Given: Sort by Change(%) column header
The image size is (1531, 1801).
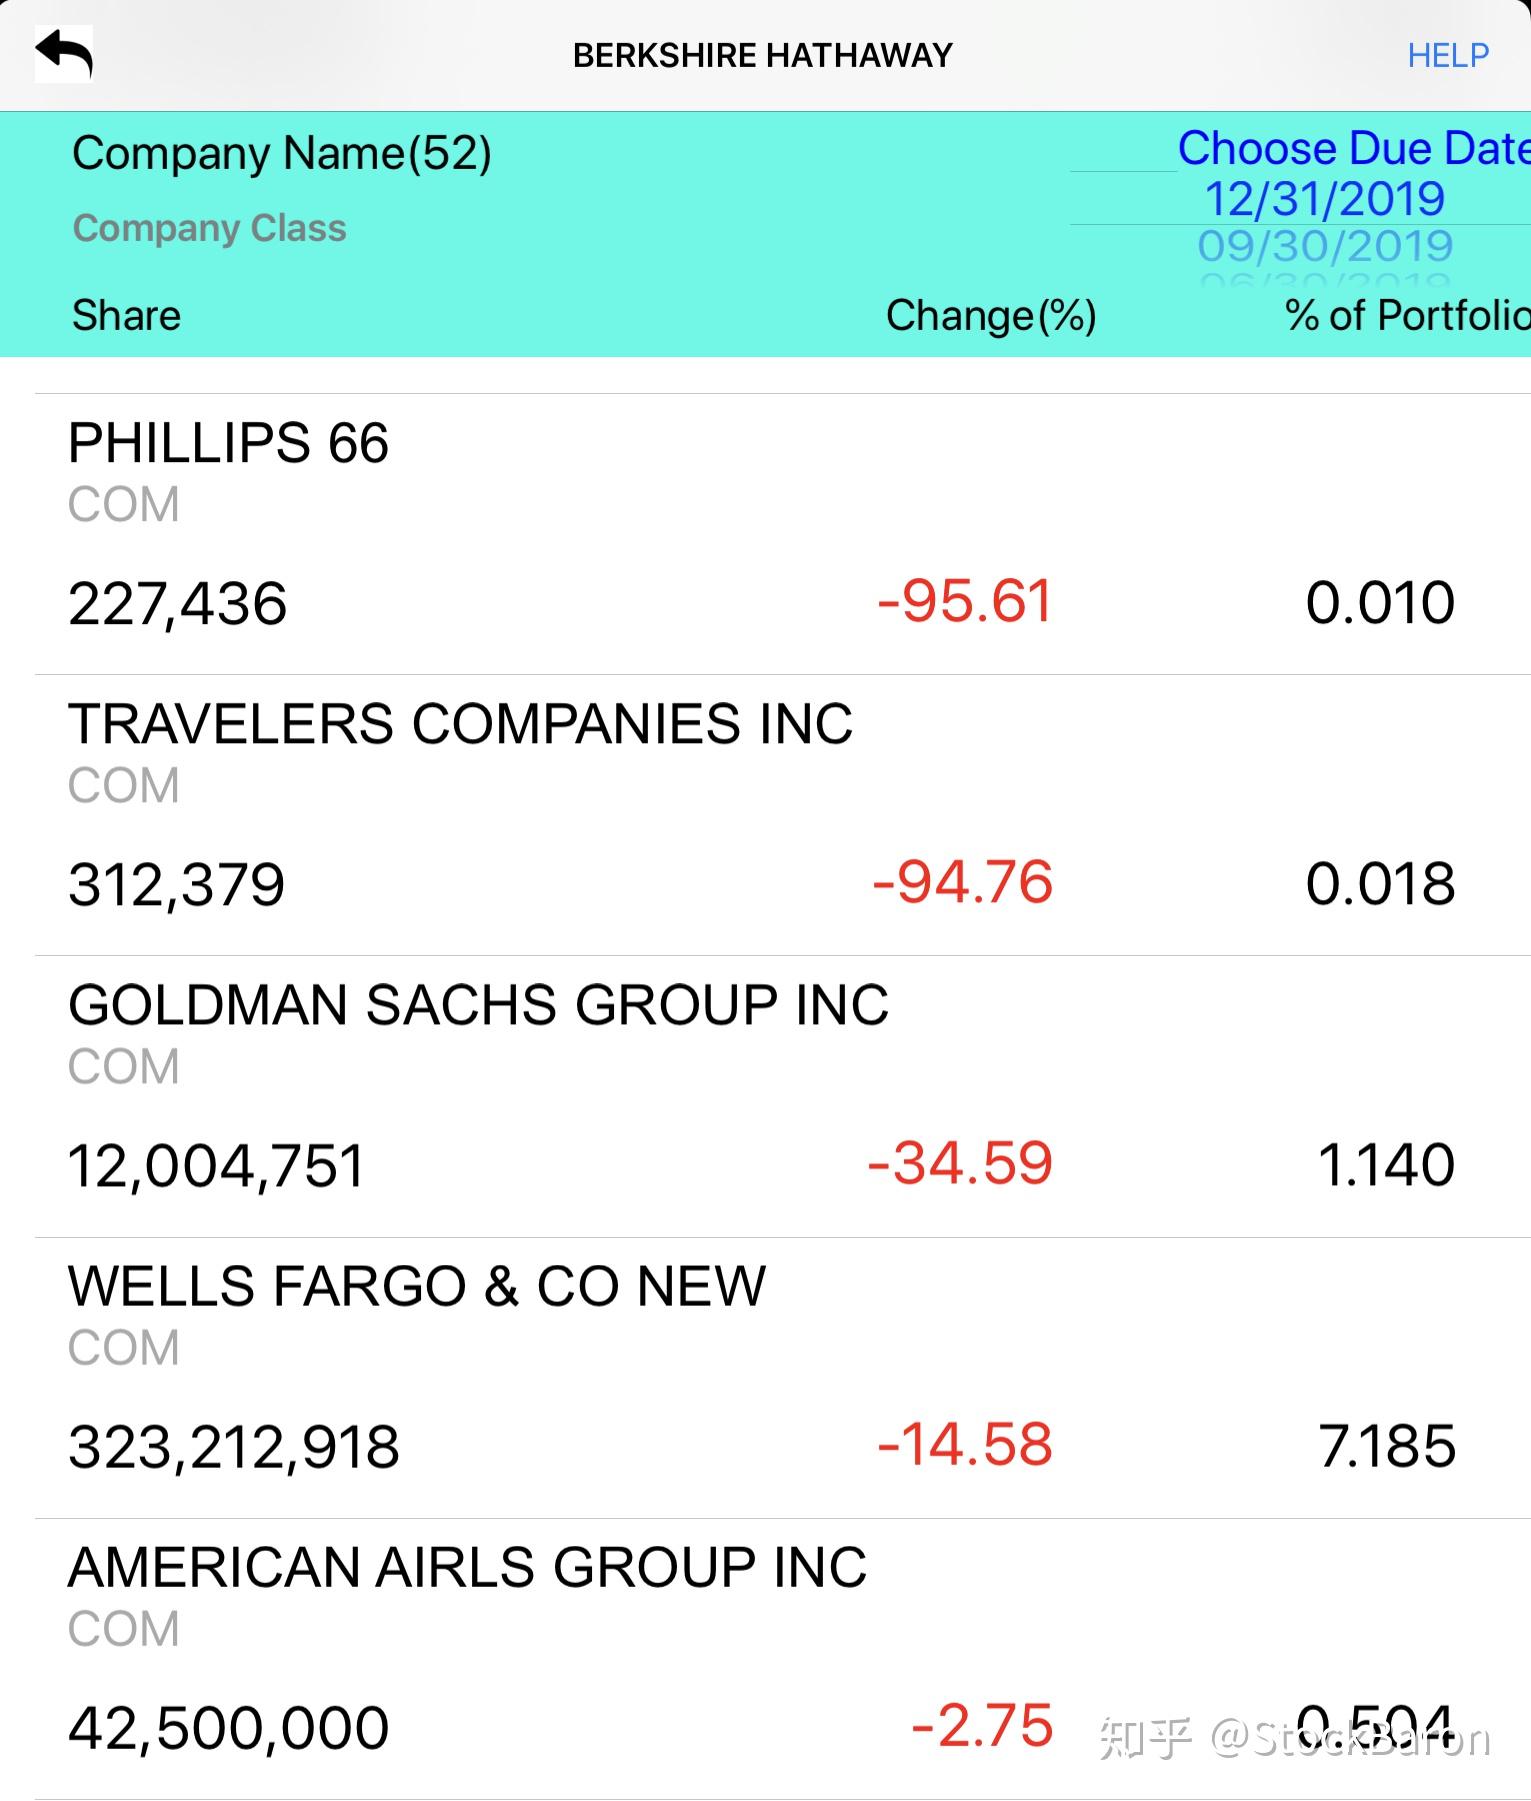Looking at the screenshot, I should [x=991, y=316].
